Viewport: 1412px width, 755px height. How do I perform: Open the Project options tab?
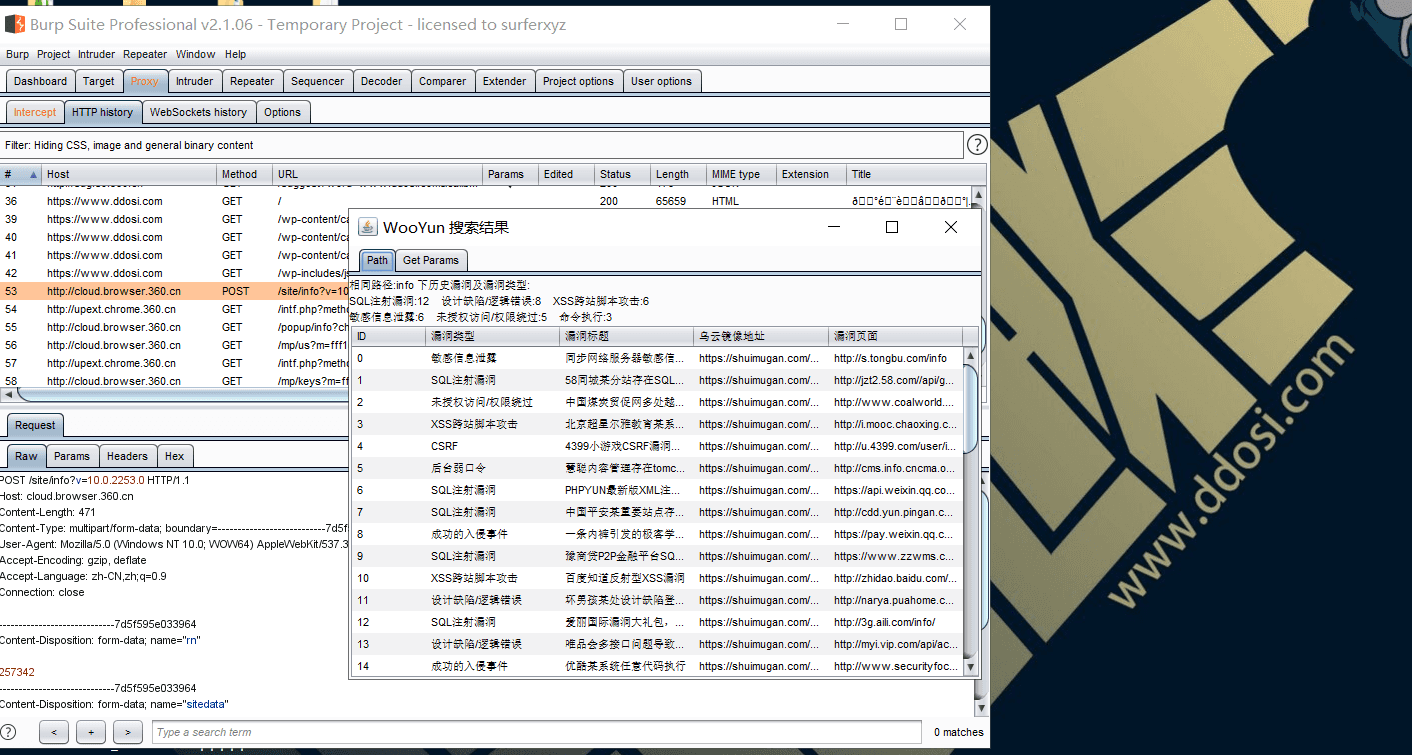point(579,81)
